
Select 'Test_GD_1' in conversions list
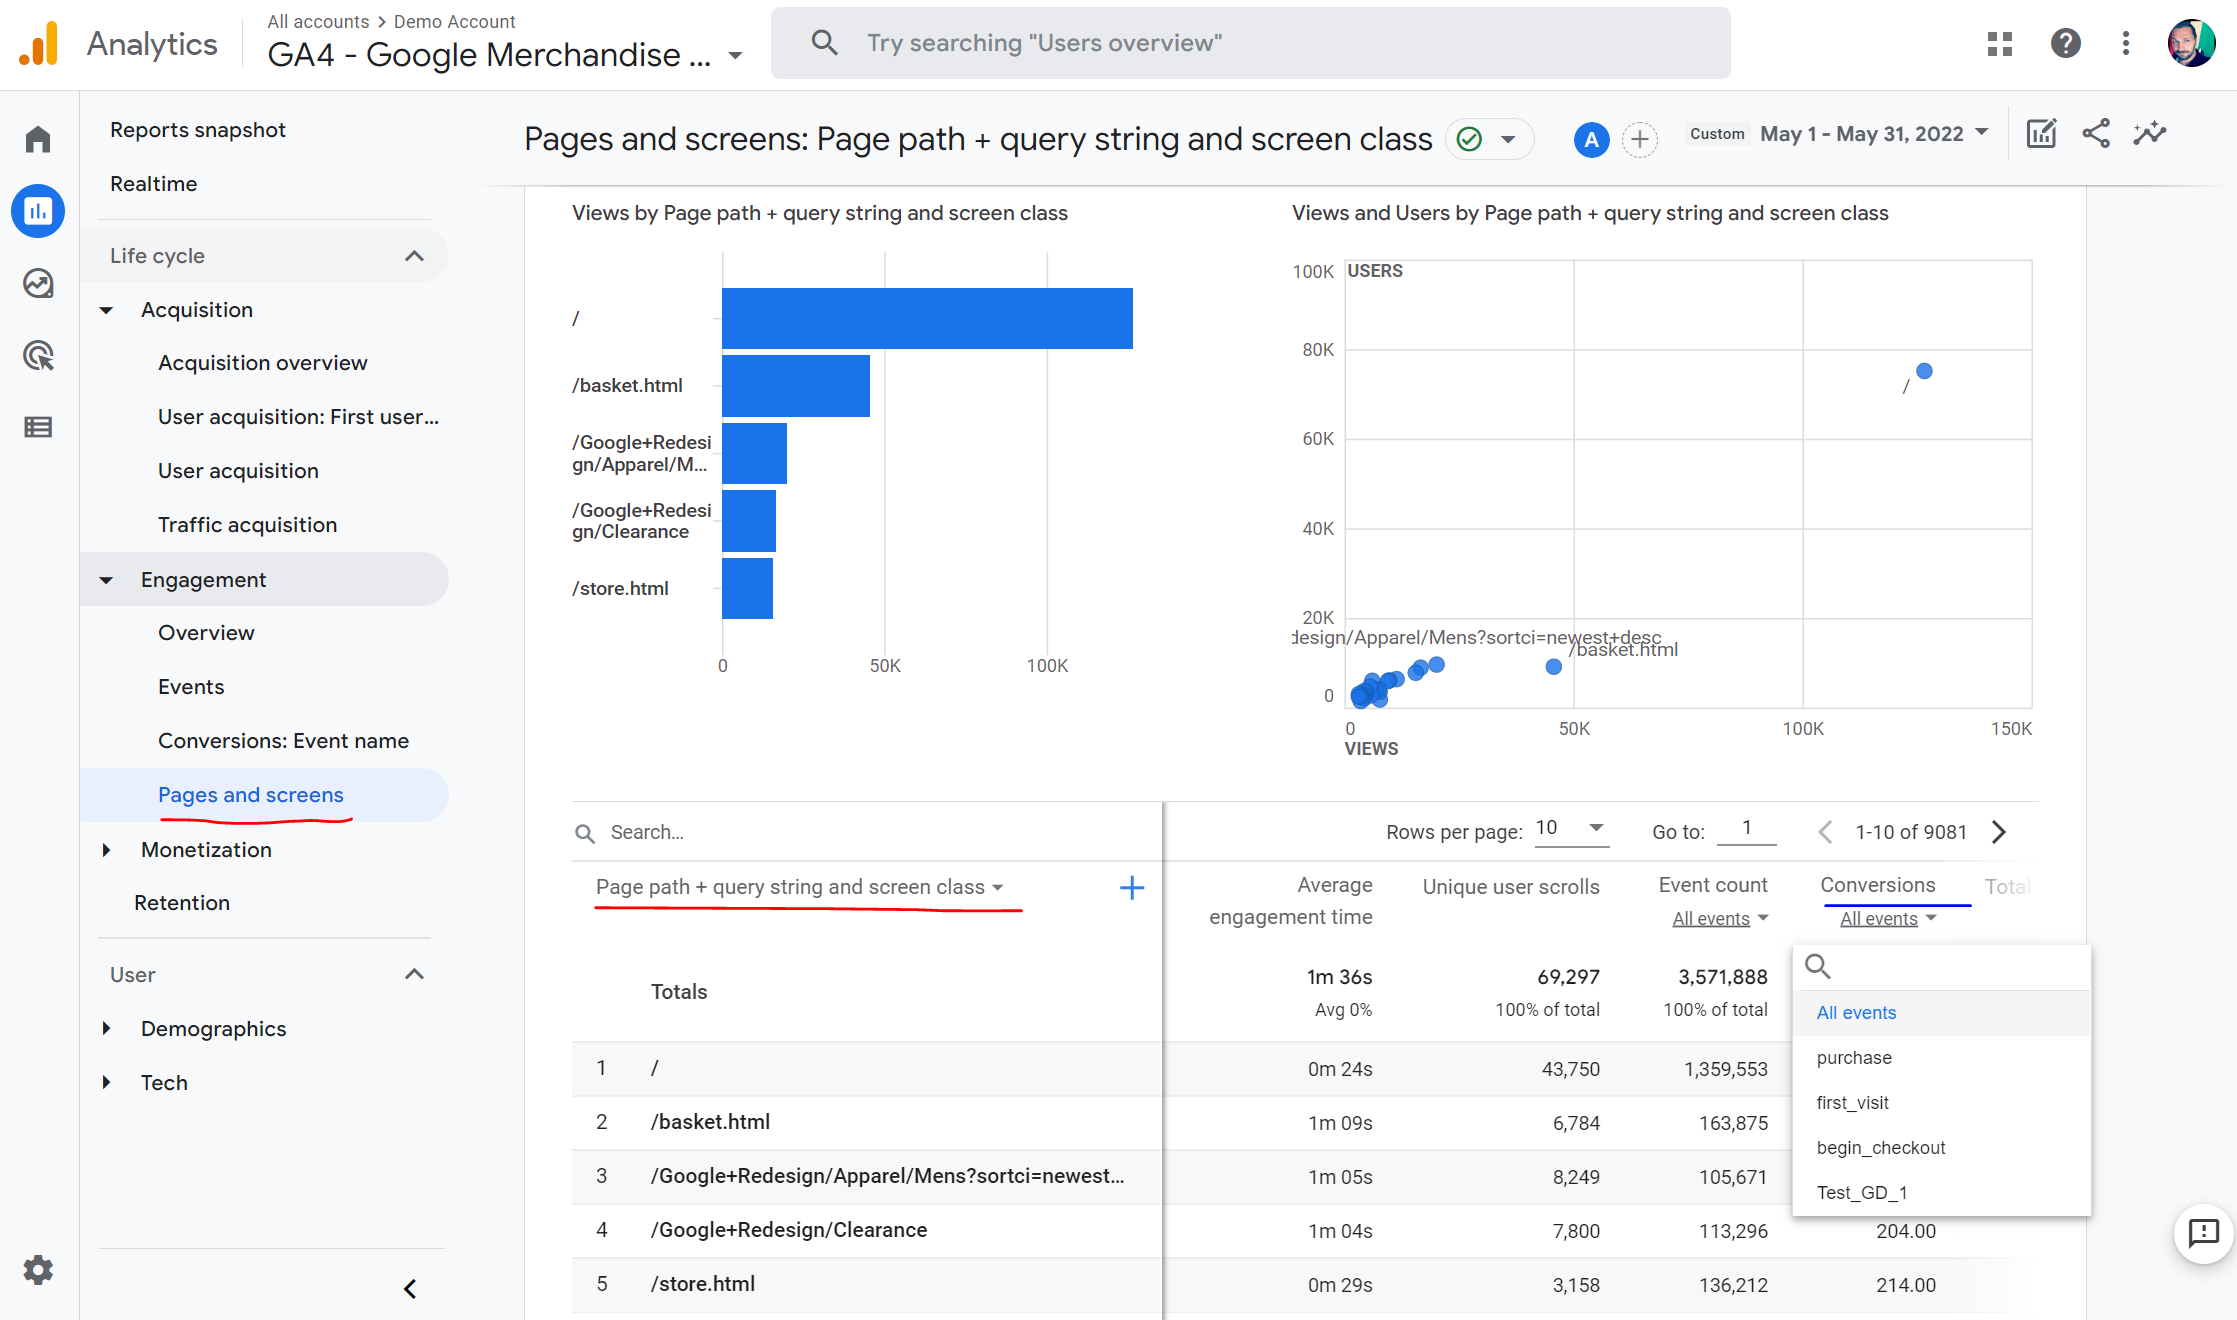click(x=1941, y=1193)
